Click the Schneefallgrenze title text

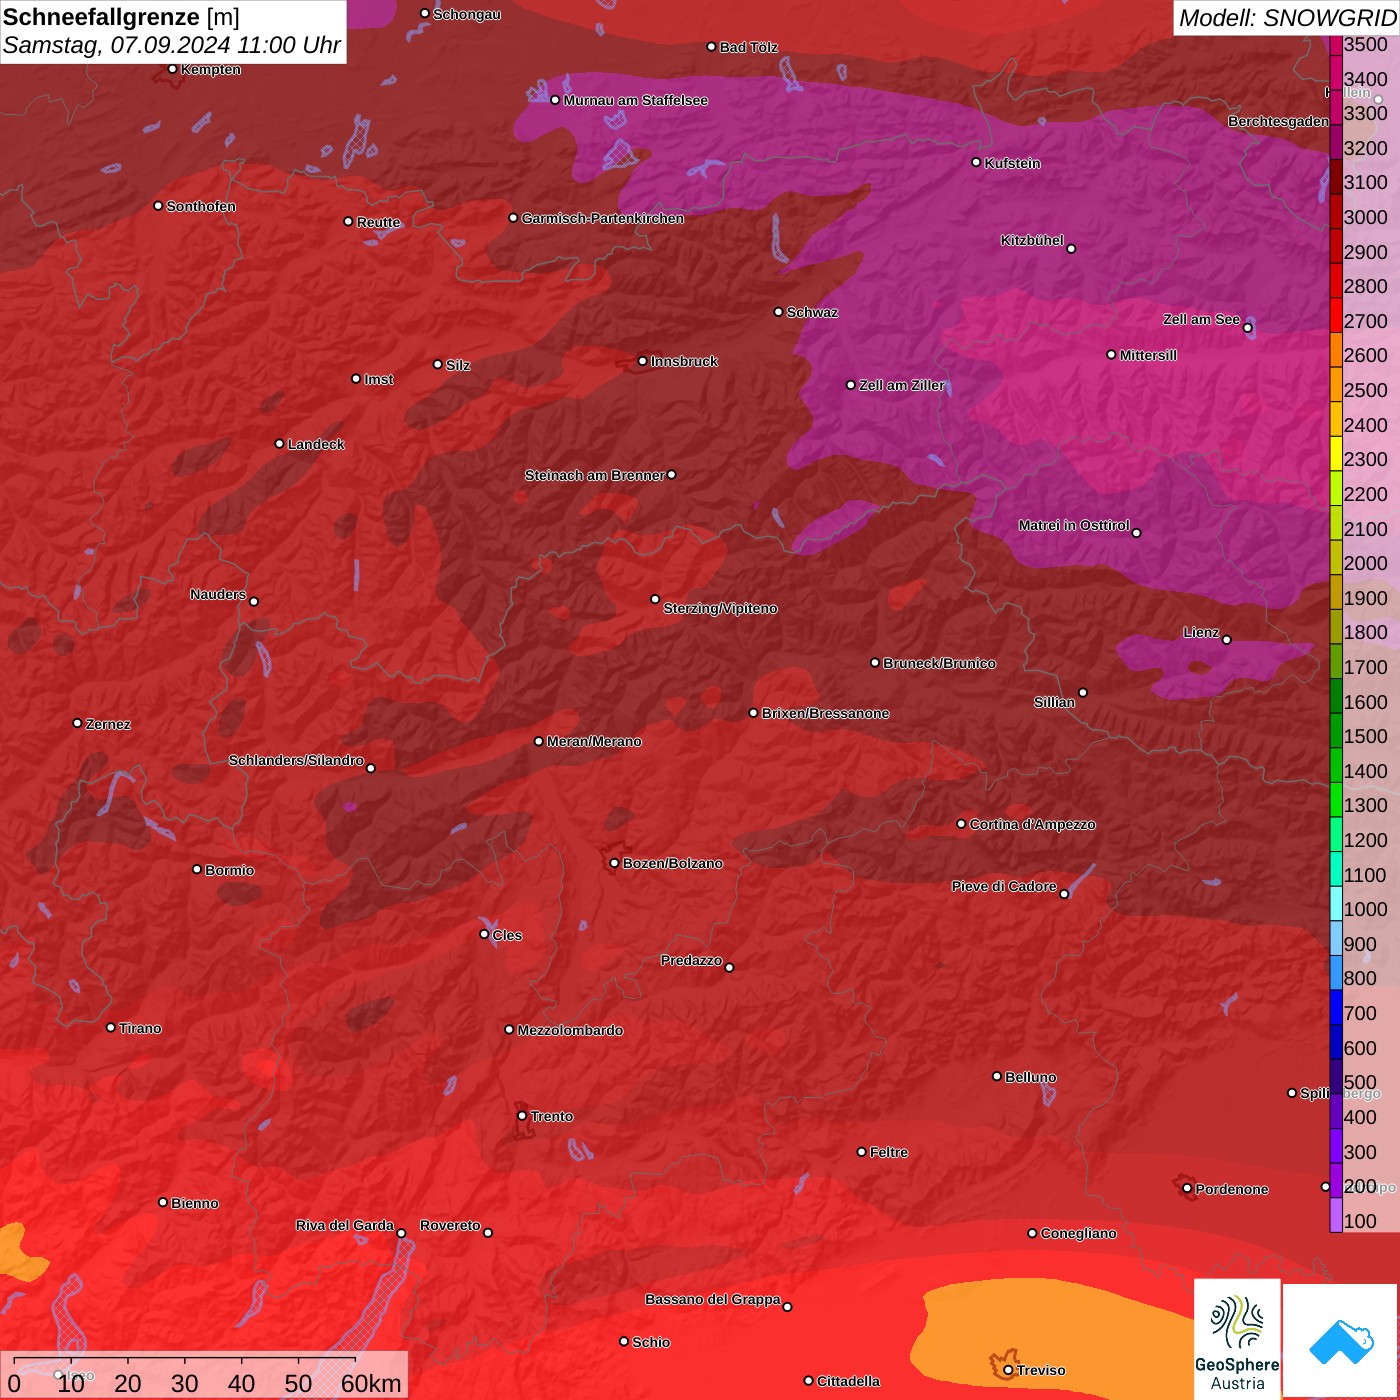point(102,17)
